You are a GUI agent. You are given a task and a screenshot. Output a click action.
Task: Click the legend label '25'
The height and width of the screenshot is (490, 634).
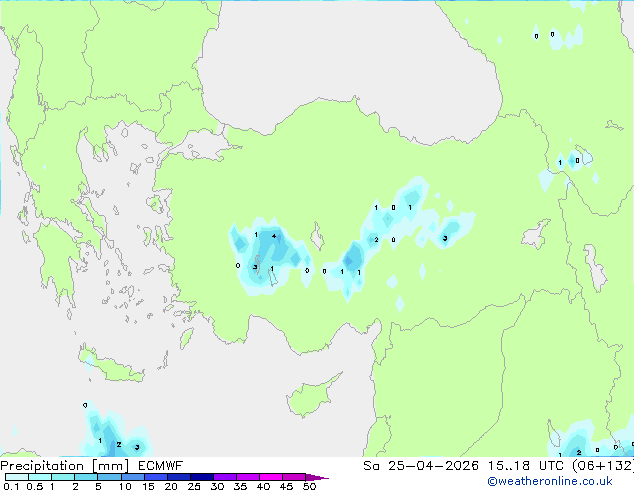click(194, 486)
